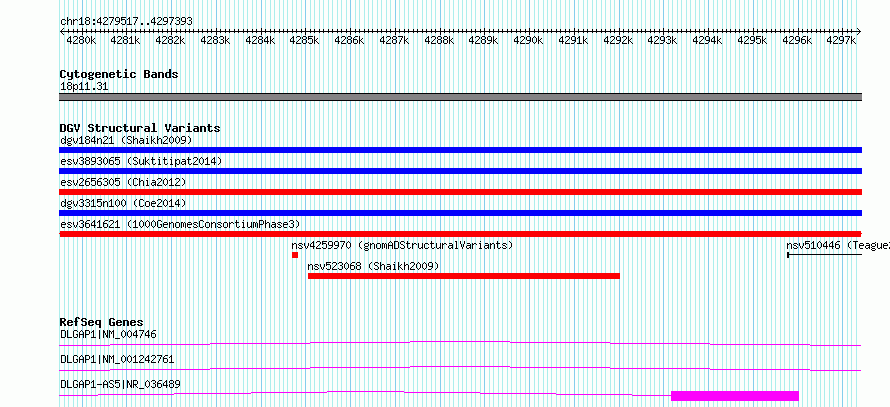Screen dimensions: 890x407
Task: Click the dgv184n21 (Shaikh2009) label
Action: click(126, 140)
